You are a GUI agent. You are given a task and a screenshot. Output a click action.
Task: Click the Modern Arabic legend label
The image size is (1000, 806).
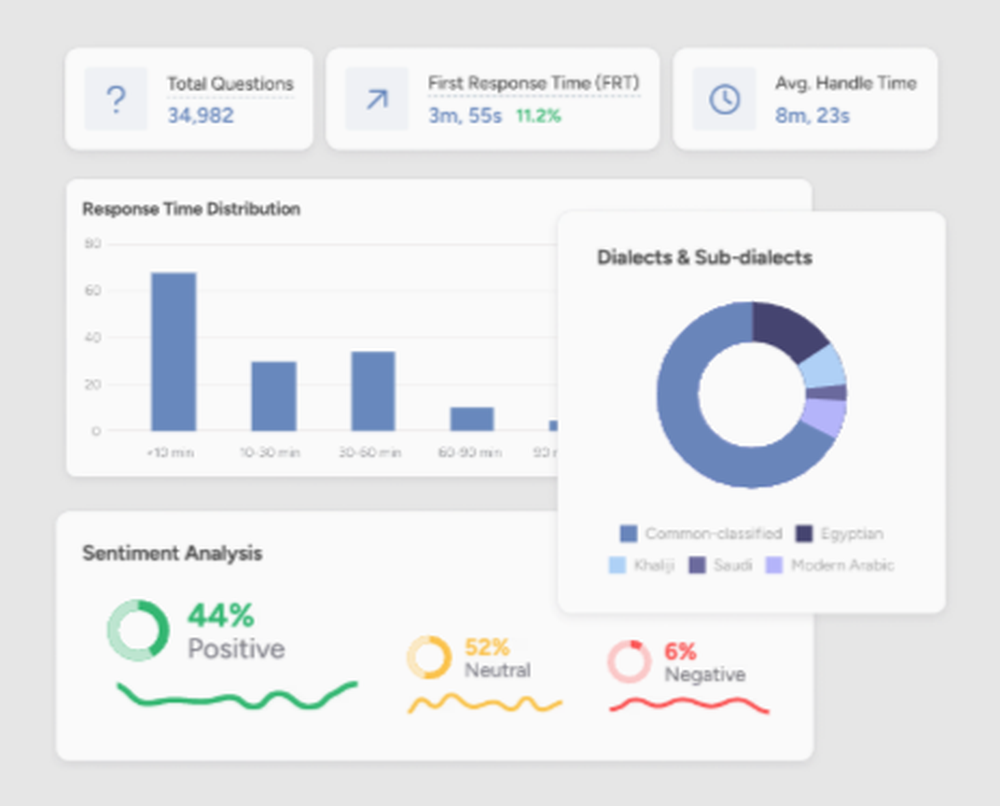point(842,565)
